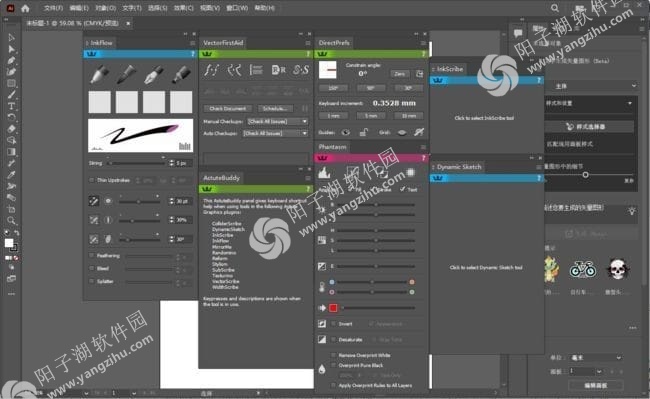Open the Edit menu
This screenshot has height=399, width=650.
[x=79, y=8]
